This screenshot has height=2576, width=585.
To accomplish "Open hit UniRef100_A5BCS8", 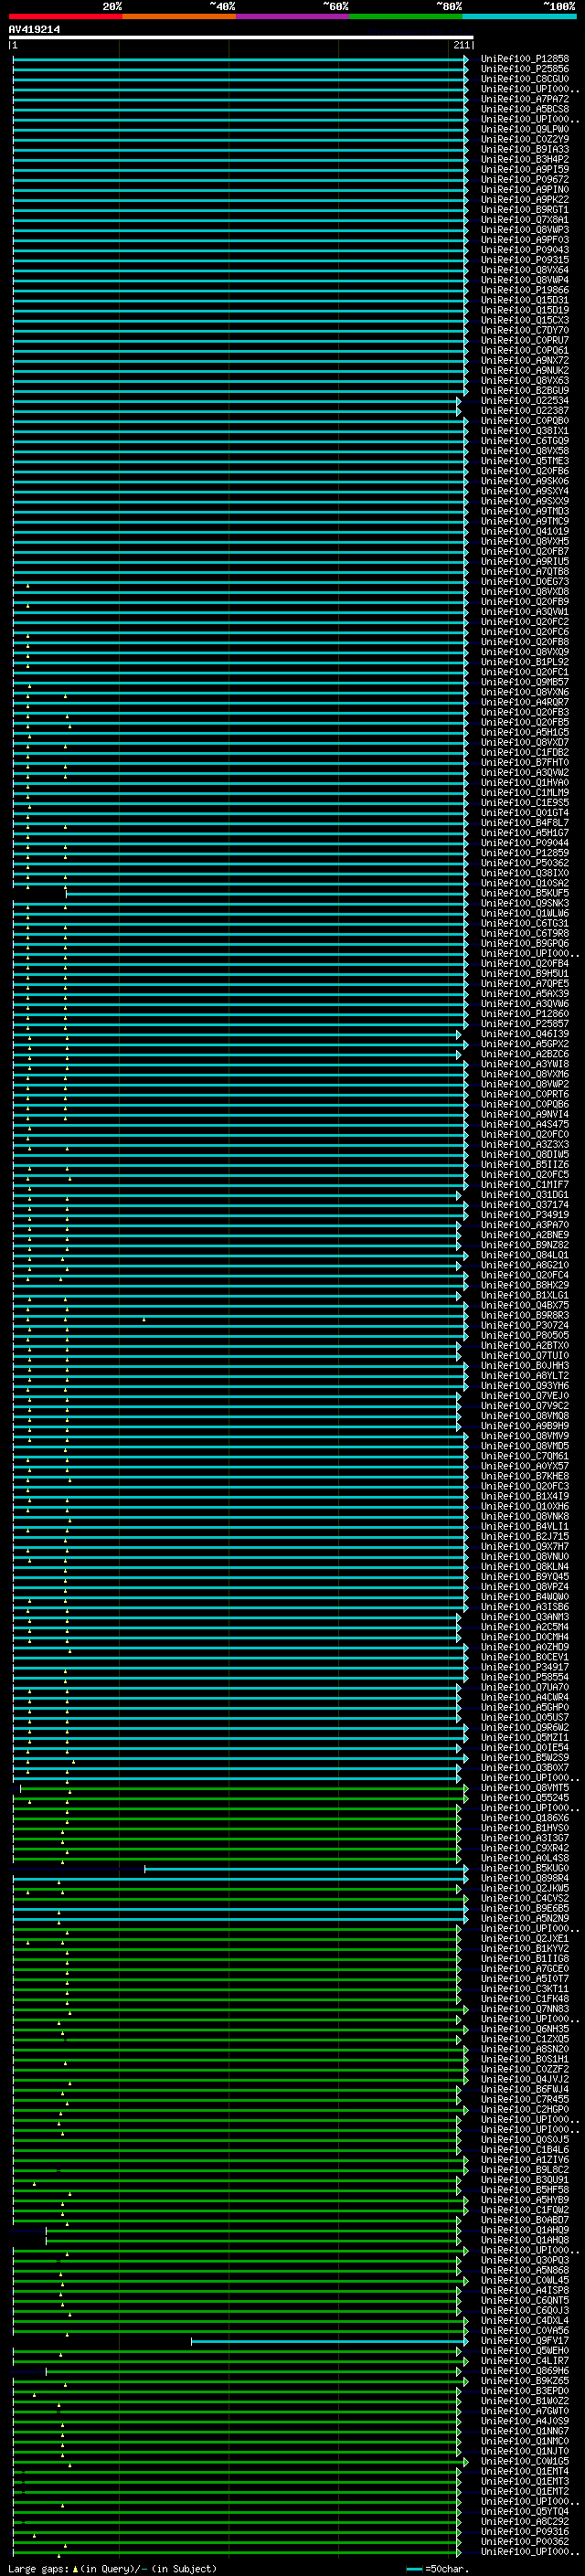I will tap(525, 109).
